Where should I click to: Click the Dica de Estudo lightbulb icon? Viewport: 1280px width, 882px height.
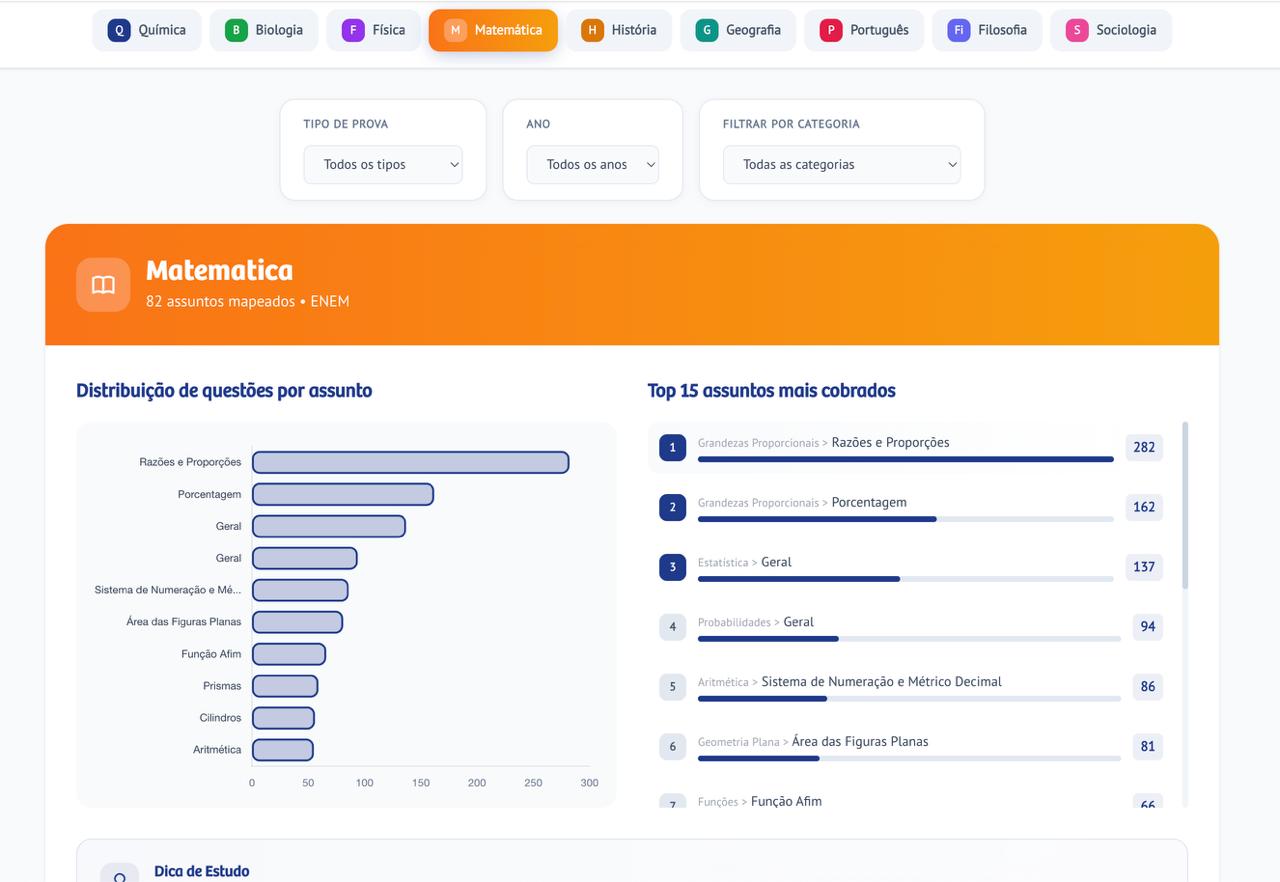120,874
